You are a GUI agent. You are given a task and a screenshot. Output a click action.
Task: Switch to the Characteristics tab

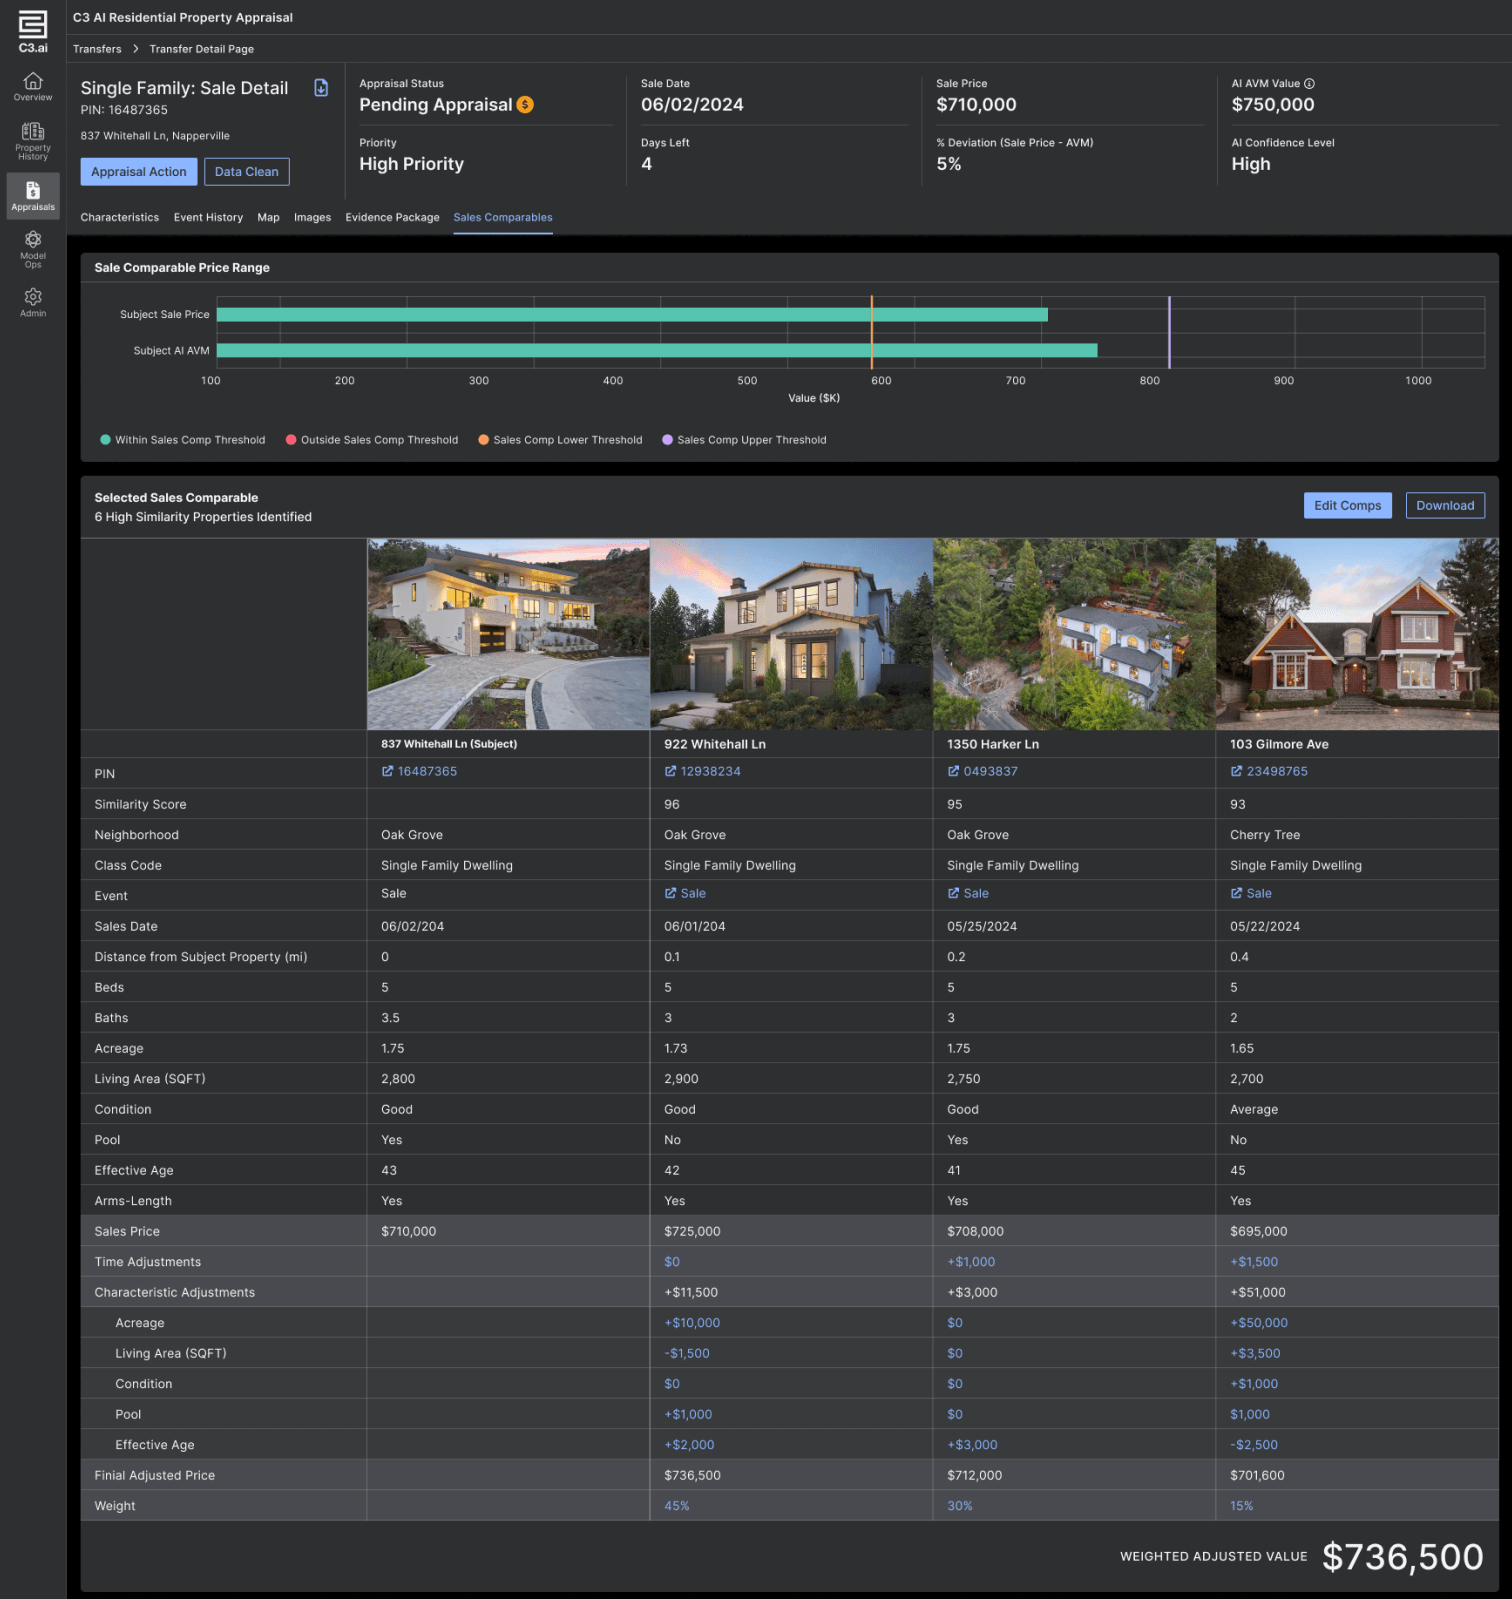(120, 218)
